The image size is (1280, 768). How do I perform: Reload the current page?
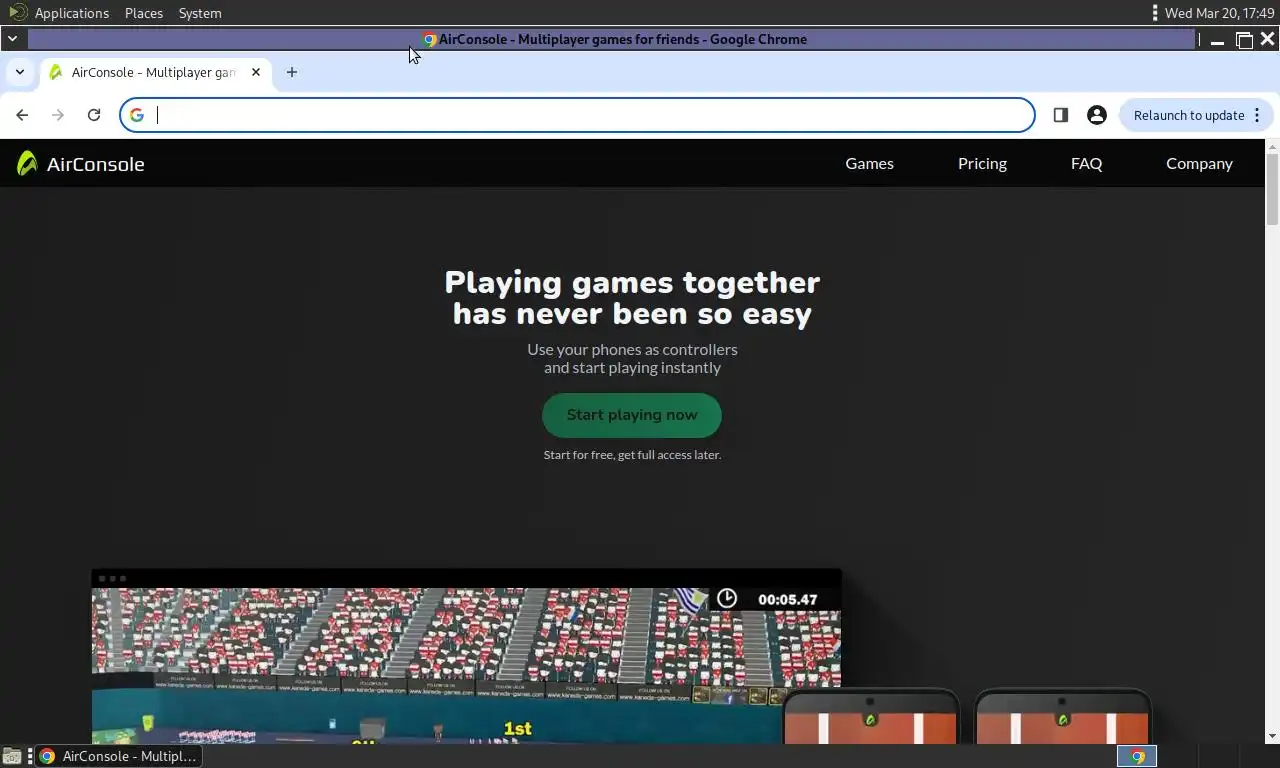pyautogui.click(x=94, y=115)
